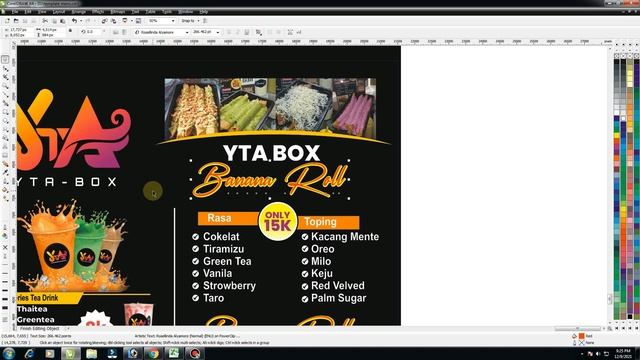
Task: Toggle italic on the selected text
Action: click(238, 32)
